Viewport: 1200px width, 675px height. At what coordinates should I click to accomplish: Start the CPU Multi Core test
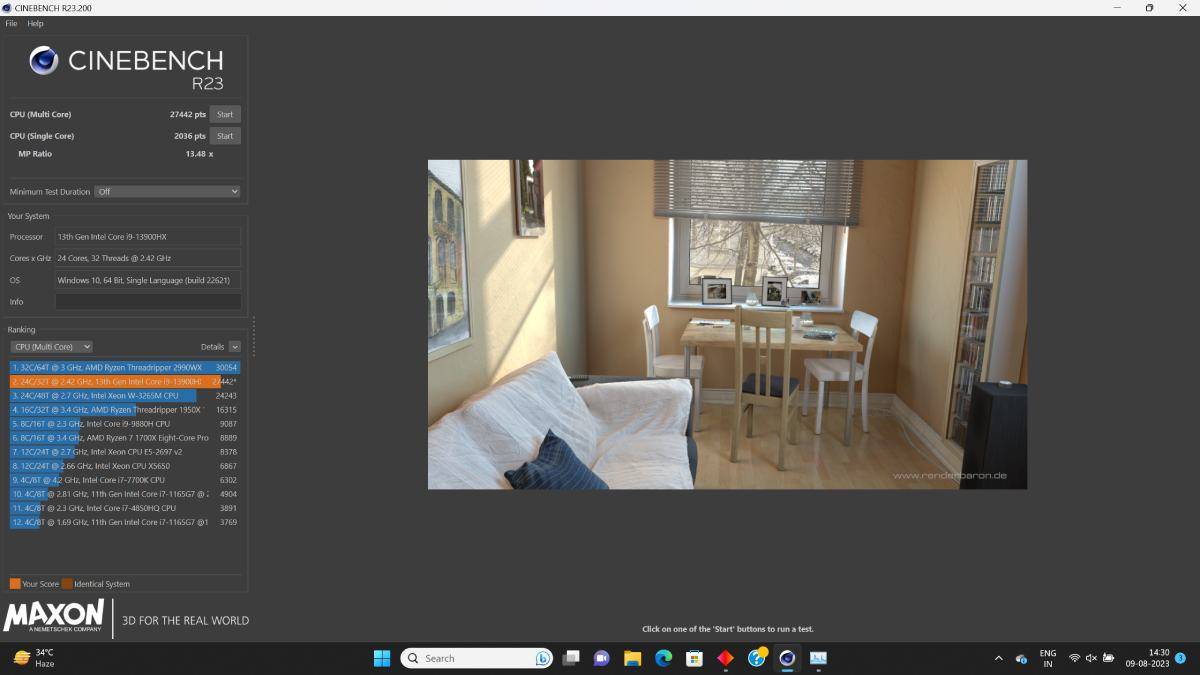click(x=225, y=114)
